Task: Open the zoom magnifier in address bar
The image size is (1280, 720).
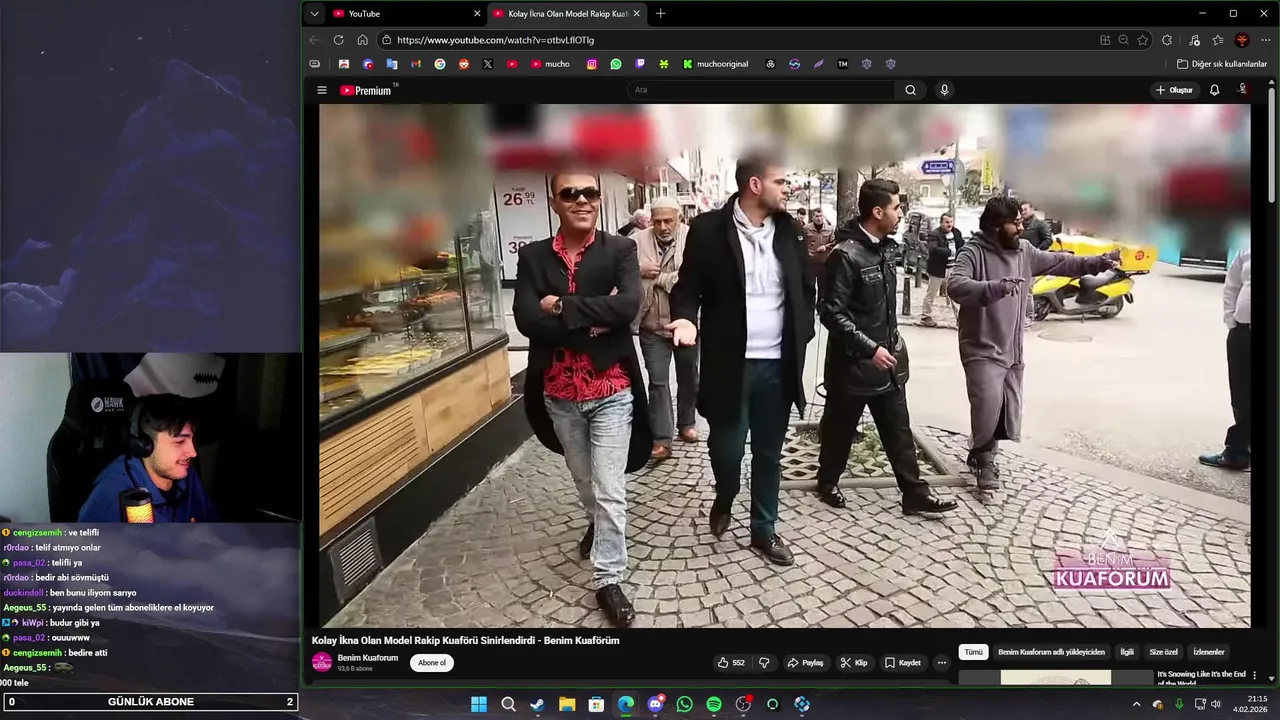Action: tap(1124, 40)
